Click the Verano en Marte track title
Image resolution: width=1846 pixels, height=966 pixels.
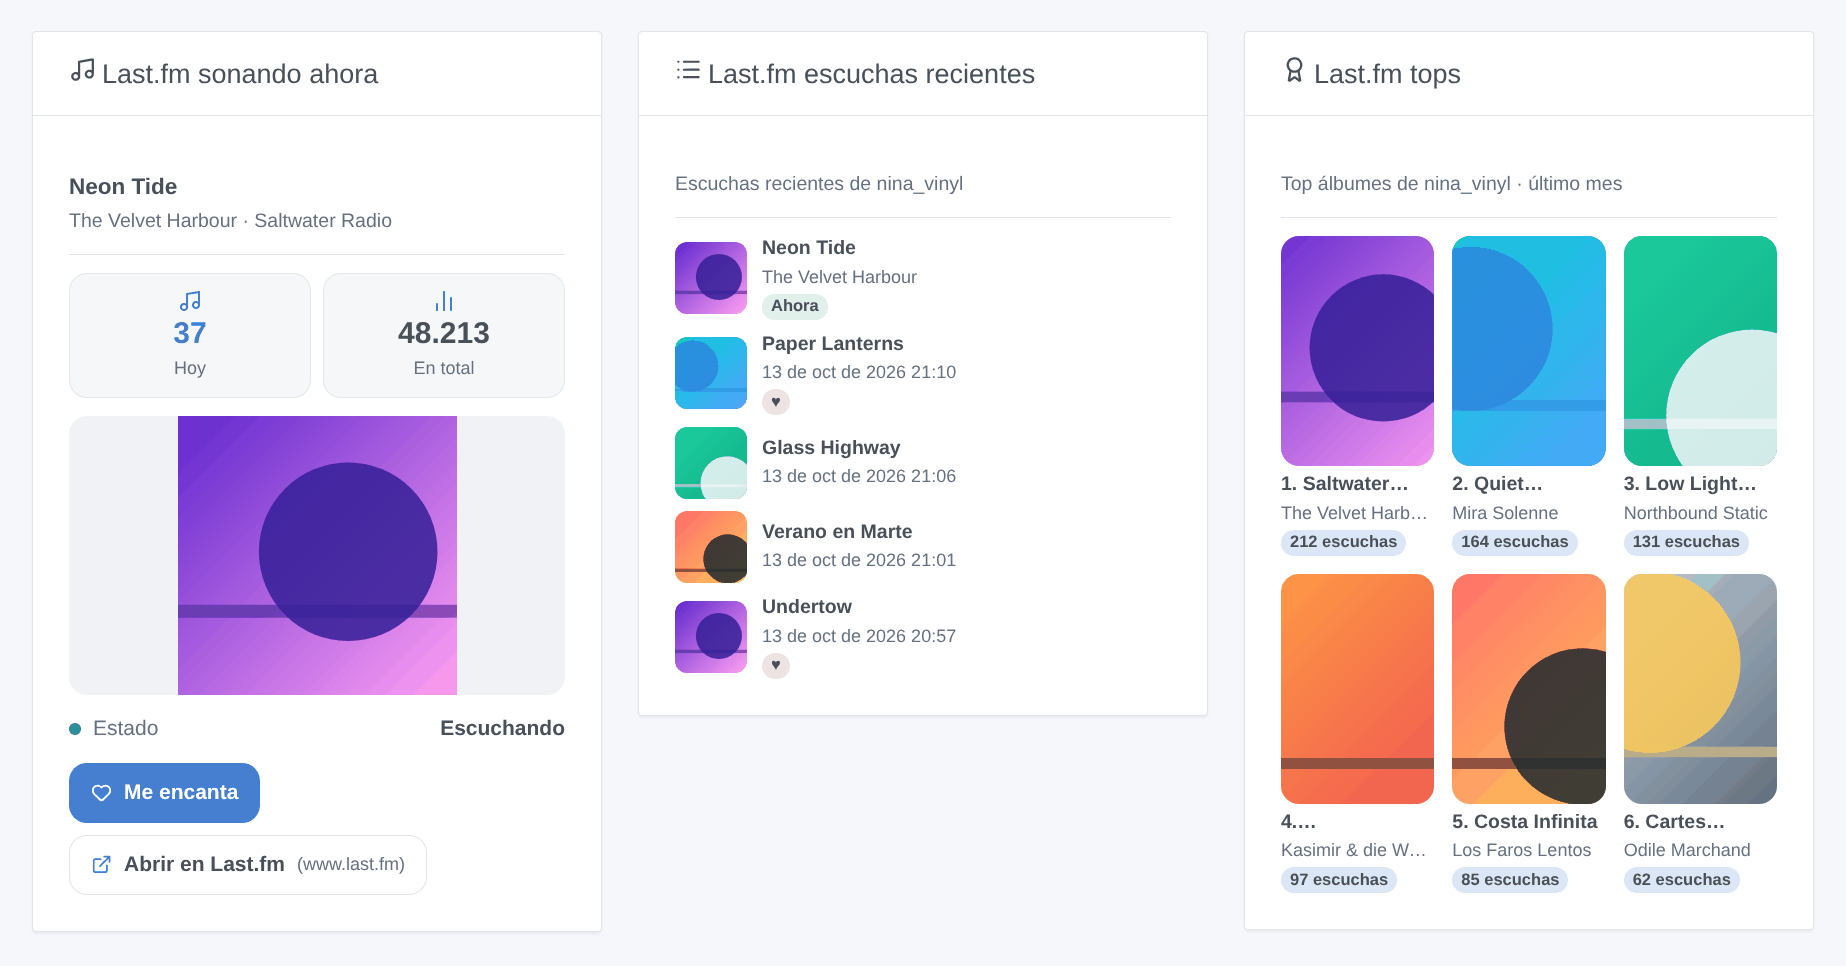[x=837, y=532]
